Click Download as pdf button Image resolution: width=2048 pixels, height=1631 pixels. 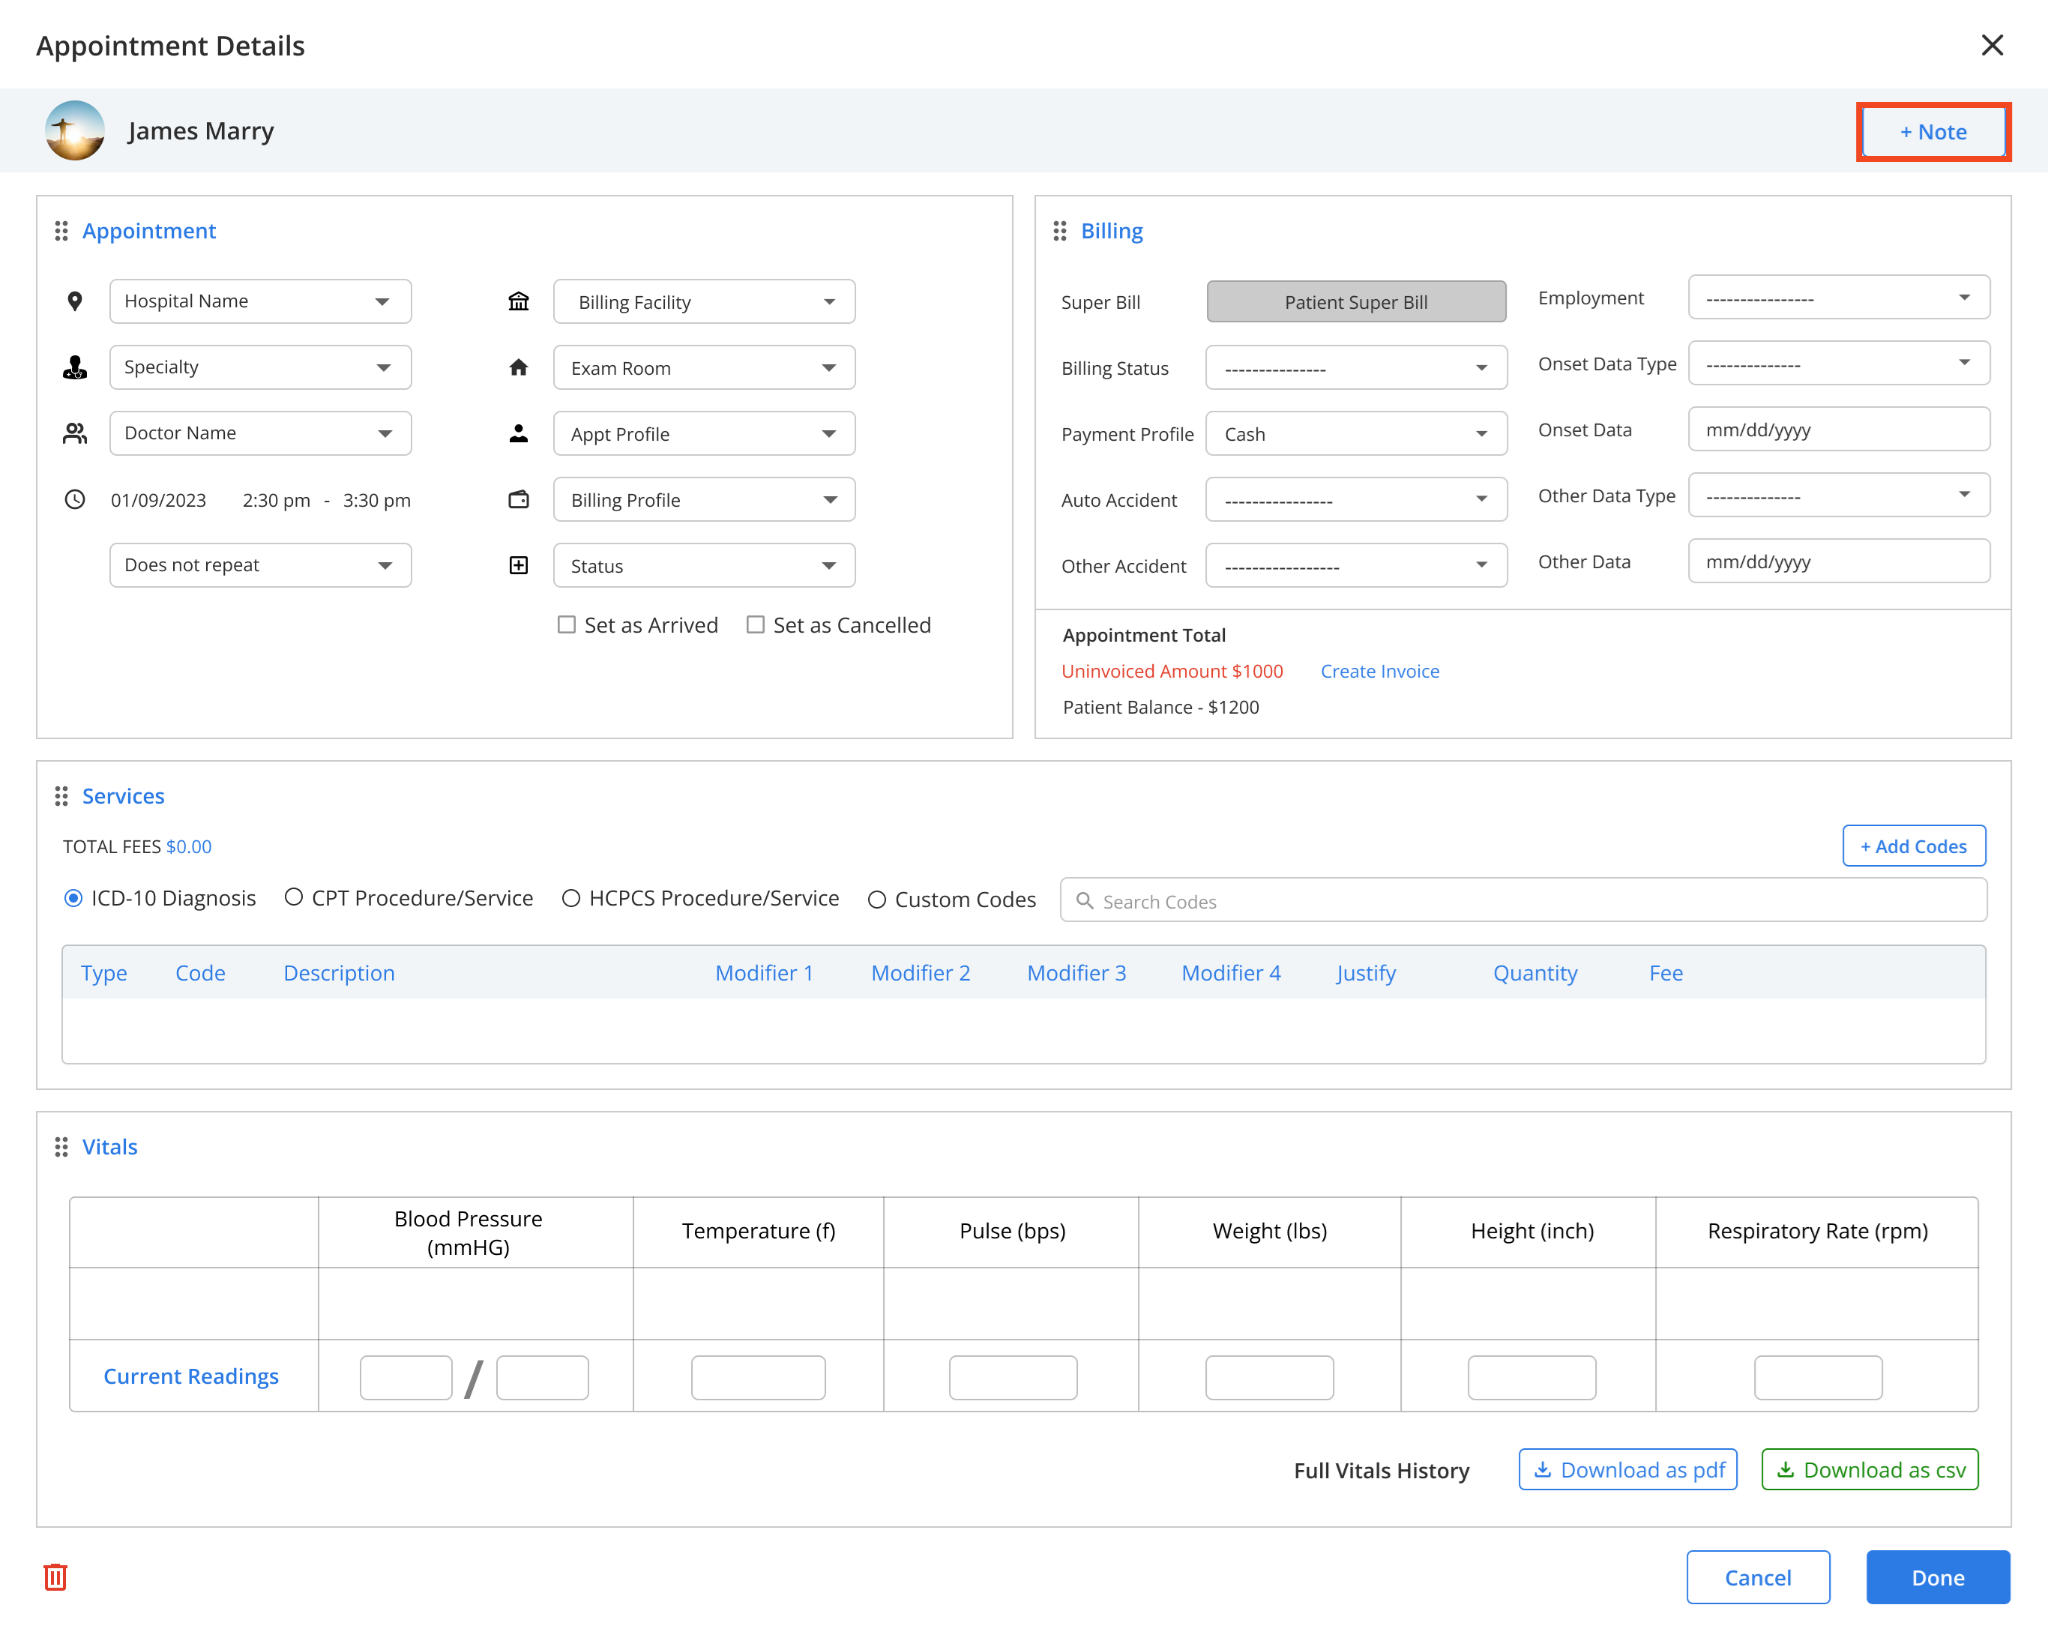[1628, 1469]
